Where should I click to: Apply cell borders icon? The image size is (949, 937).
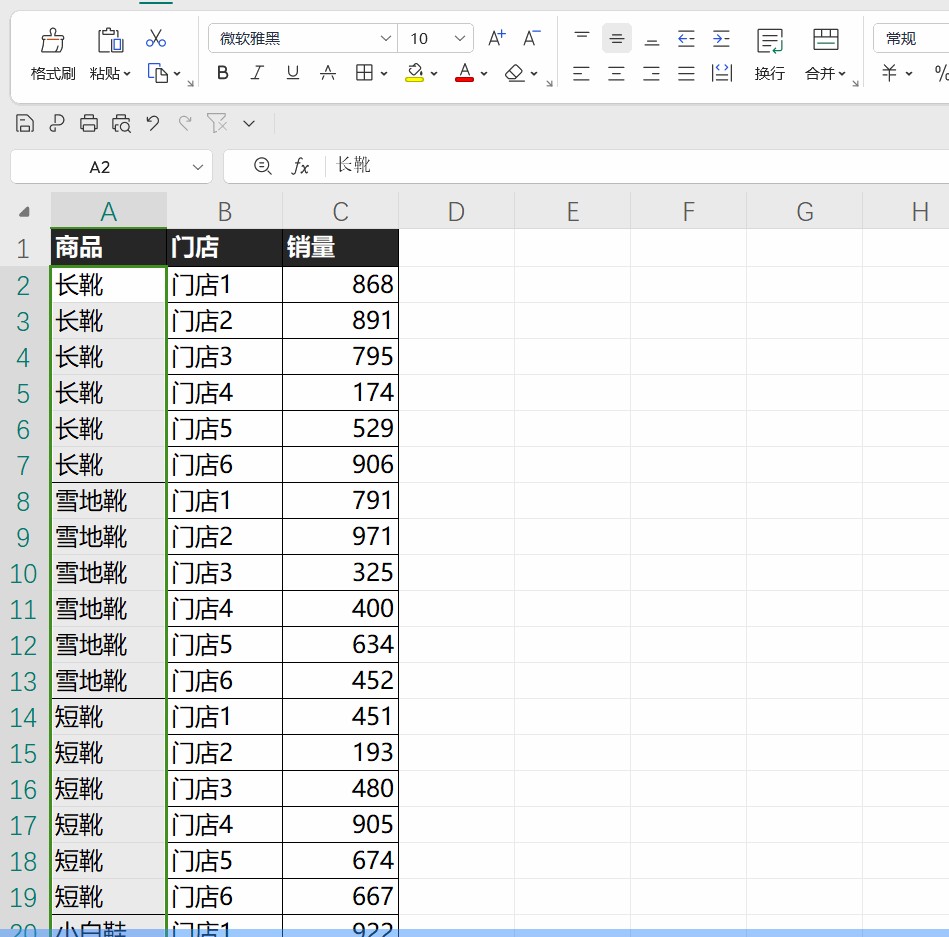(364, 73)
